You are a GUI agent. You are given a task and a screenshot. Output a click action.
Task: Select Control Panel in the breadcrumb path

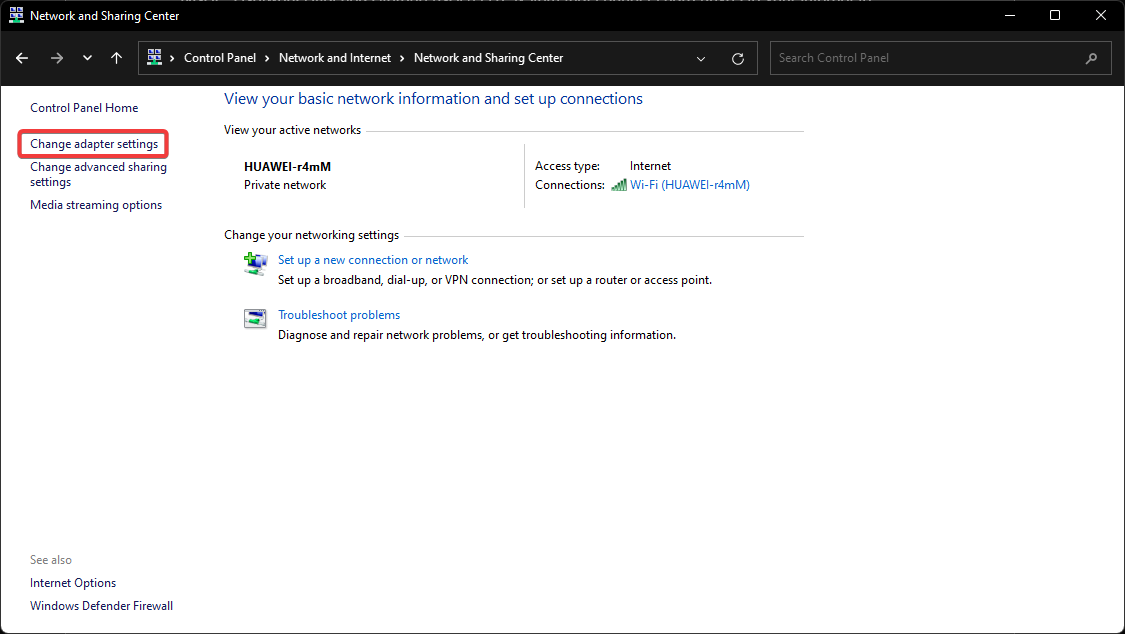pos(221,57)
